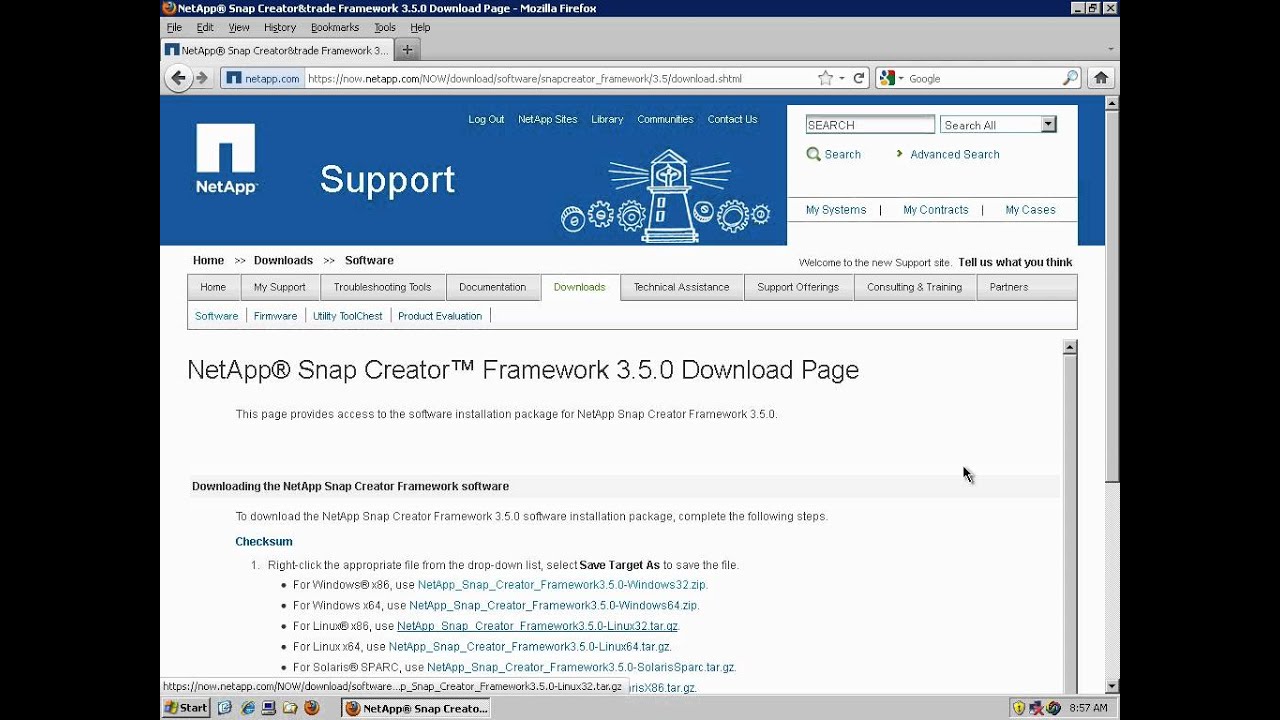The width and height of the screenshot is (1280, 720).
Task: Click the green Search magnifier icon
Action: [814, 154]
